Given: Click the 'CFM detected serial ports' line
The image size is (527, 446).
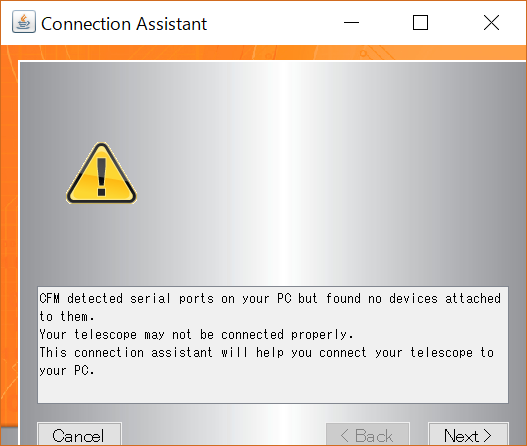Looking at the screenshot, I should 270,298.
